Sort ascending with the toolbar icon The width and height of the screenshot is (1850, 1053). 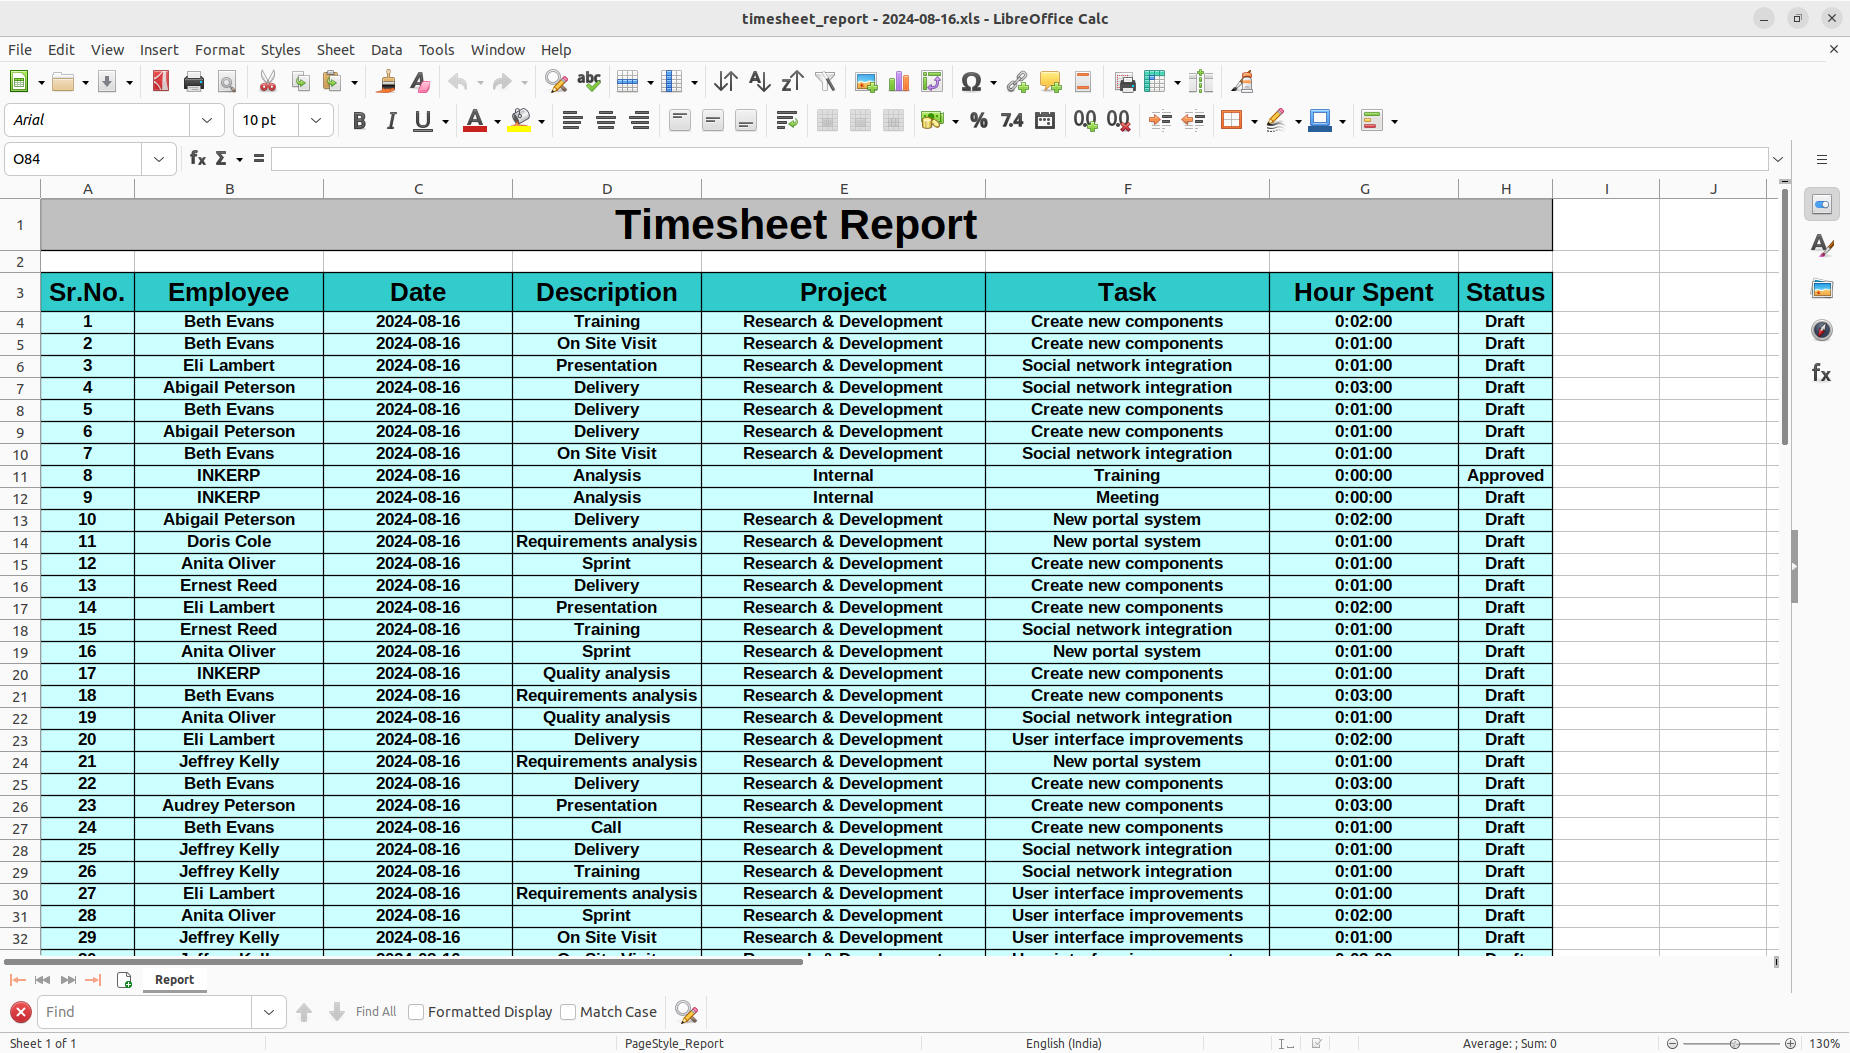[x=759, y=82]
